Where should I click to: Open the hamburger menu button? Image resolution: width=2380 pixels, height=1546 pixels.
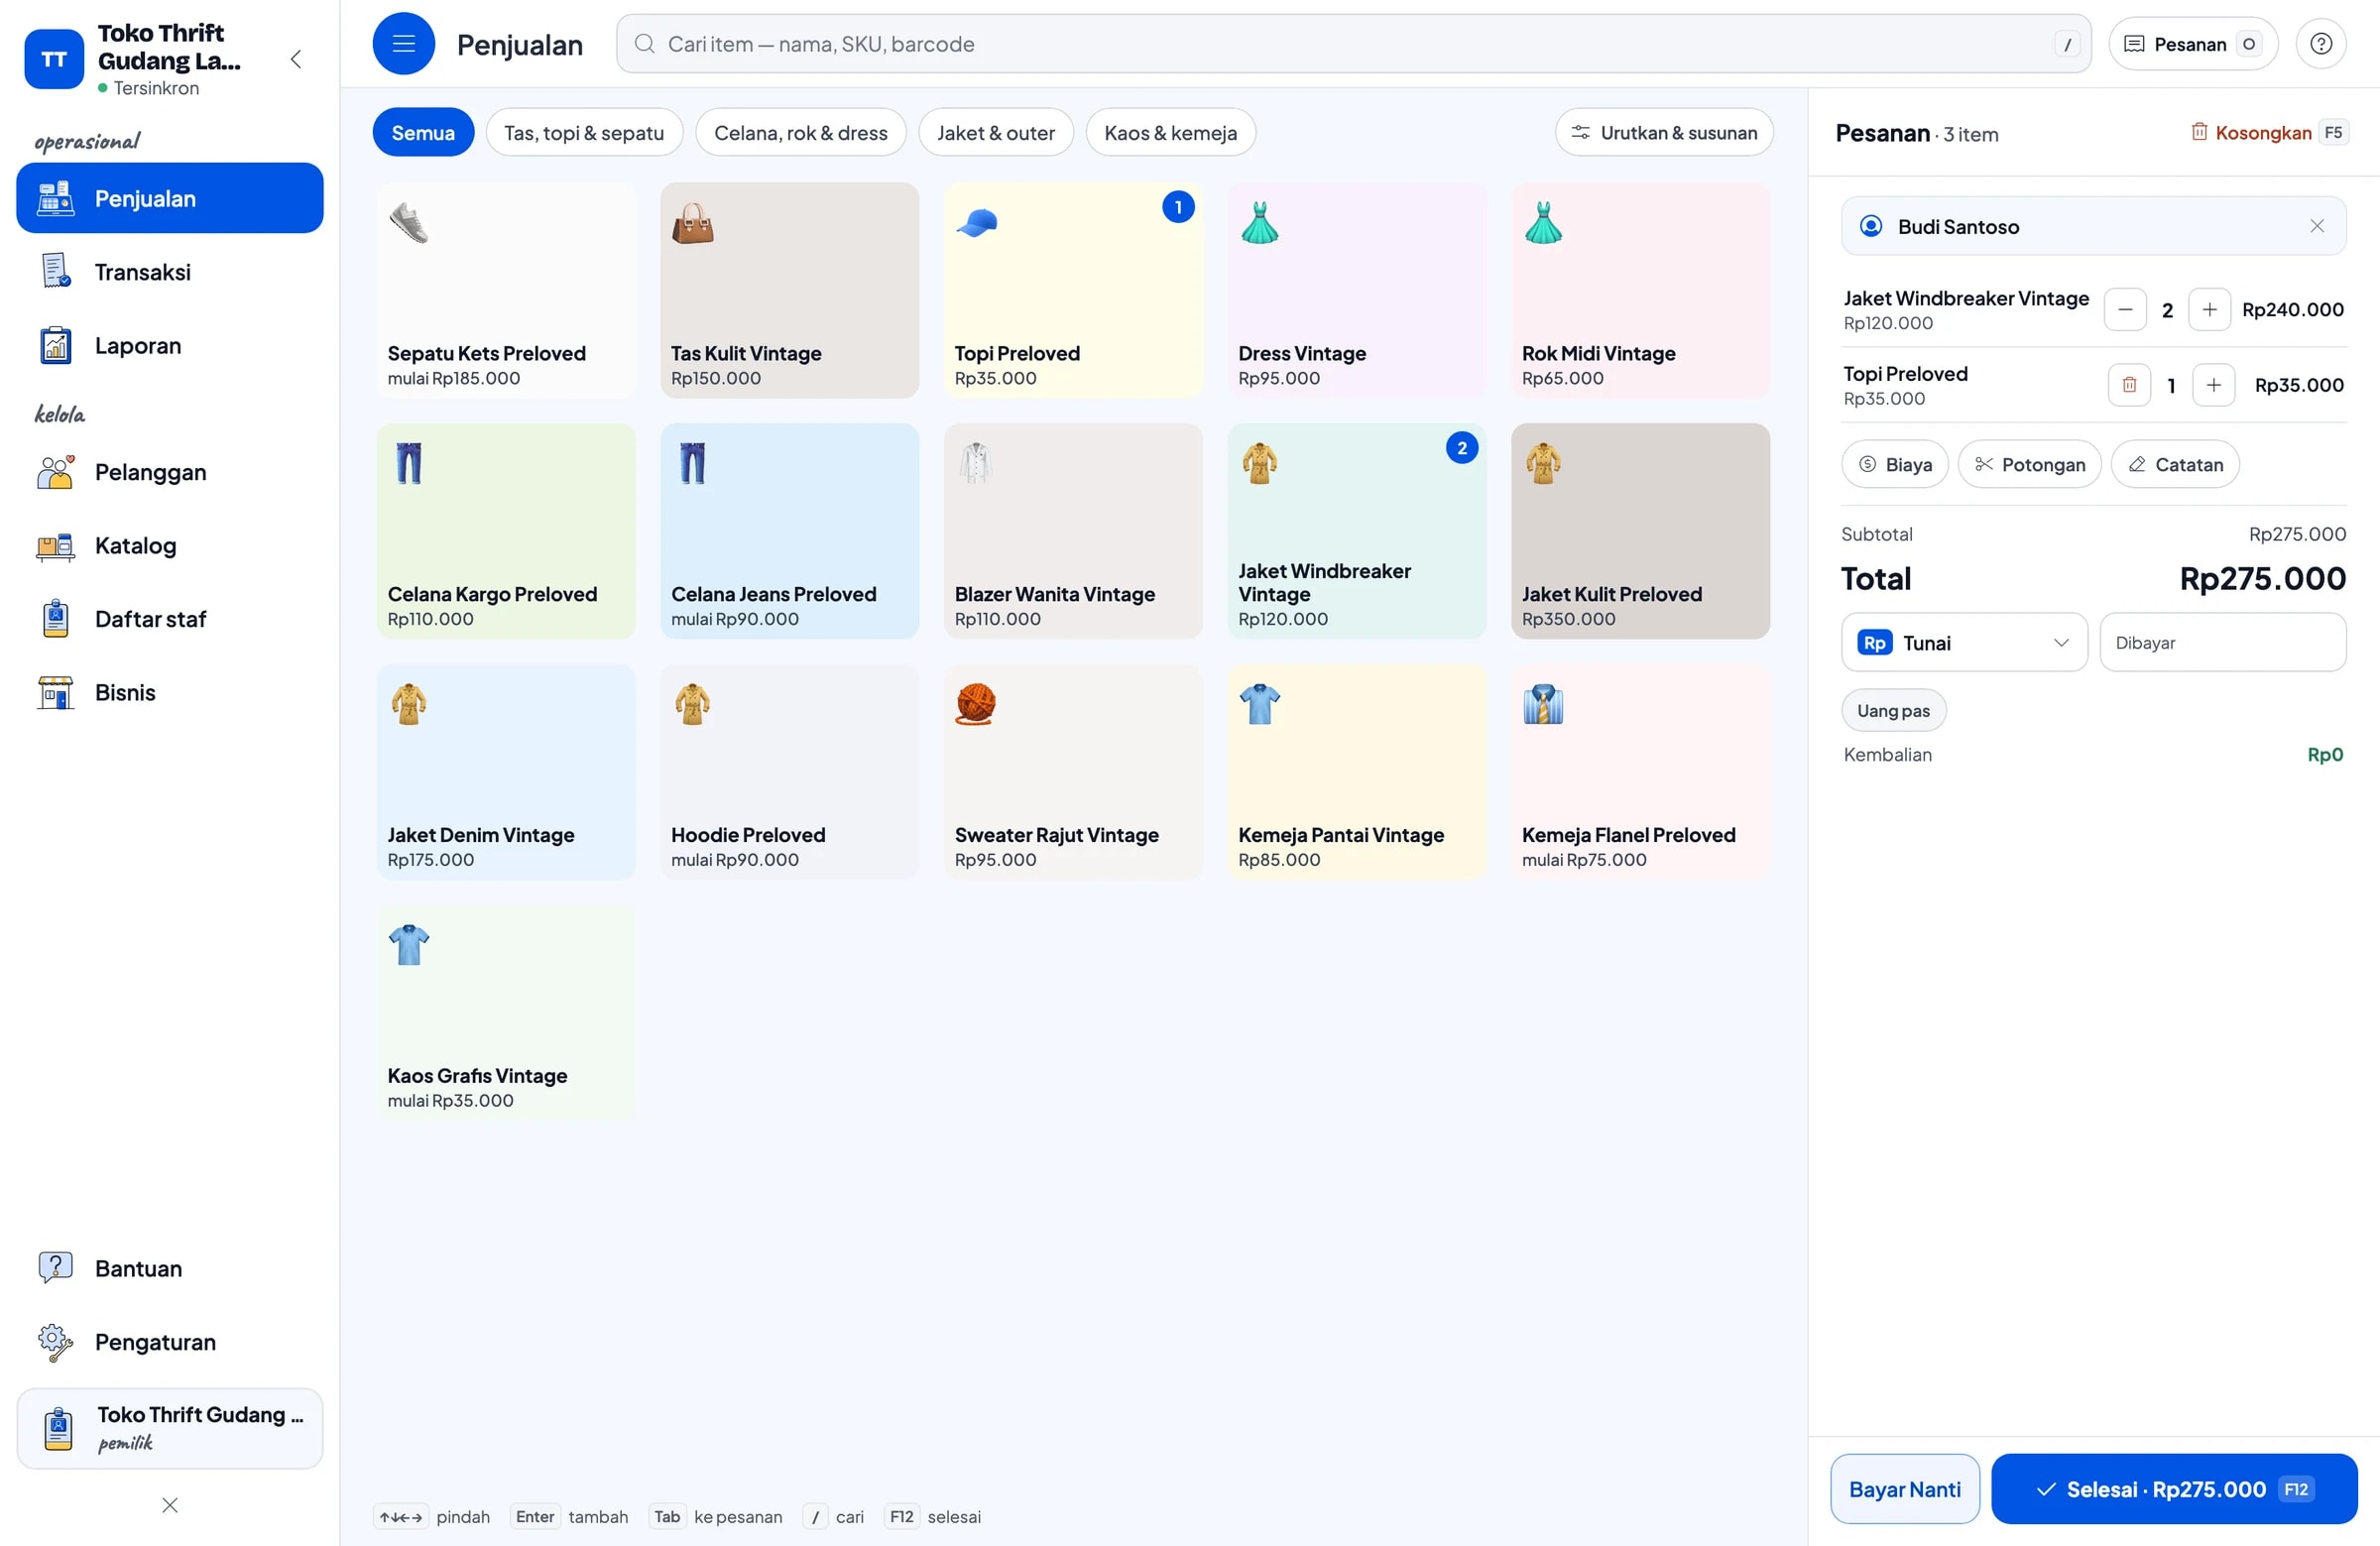(x=403, y=44)
